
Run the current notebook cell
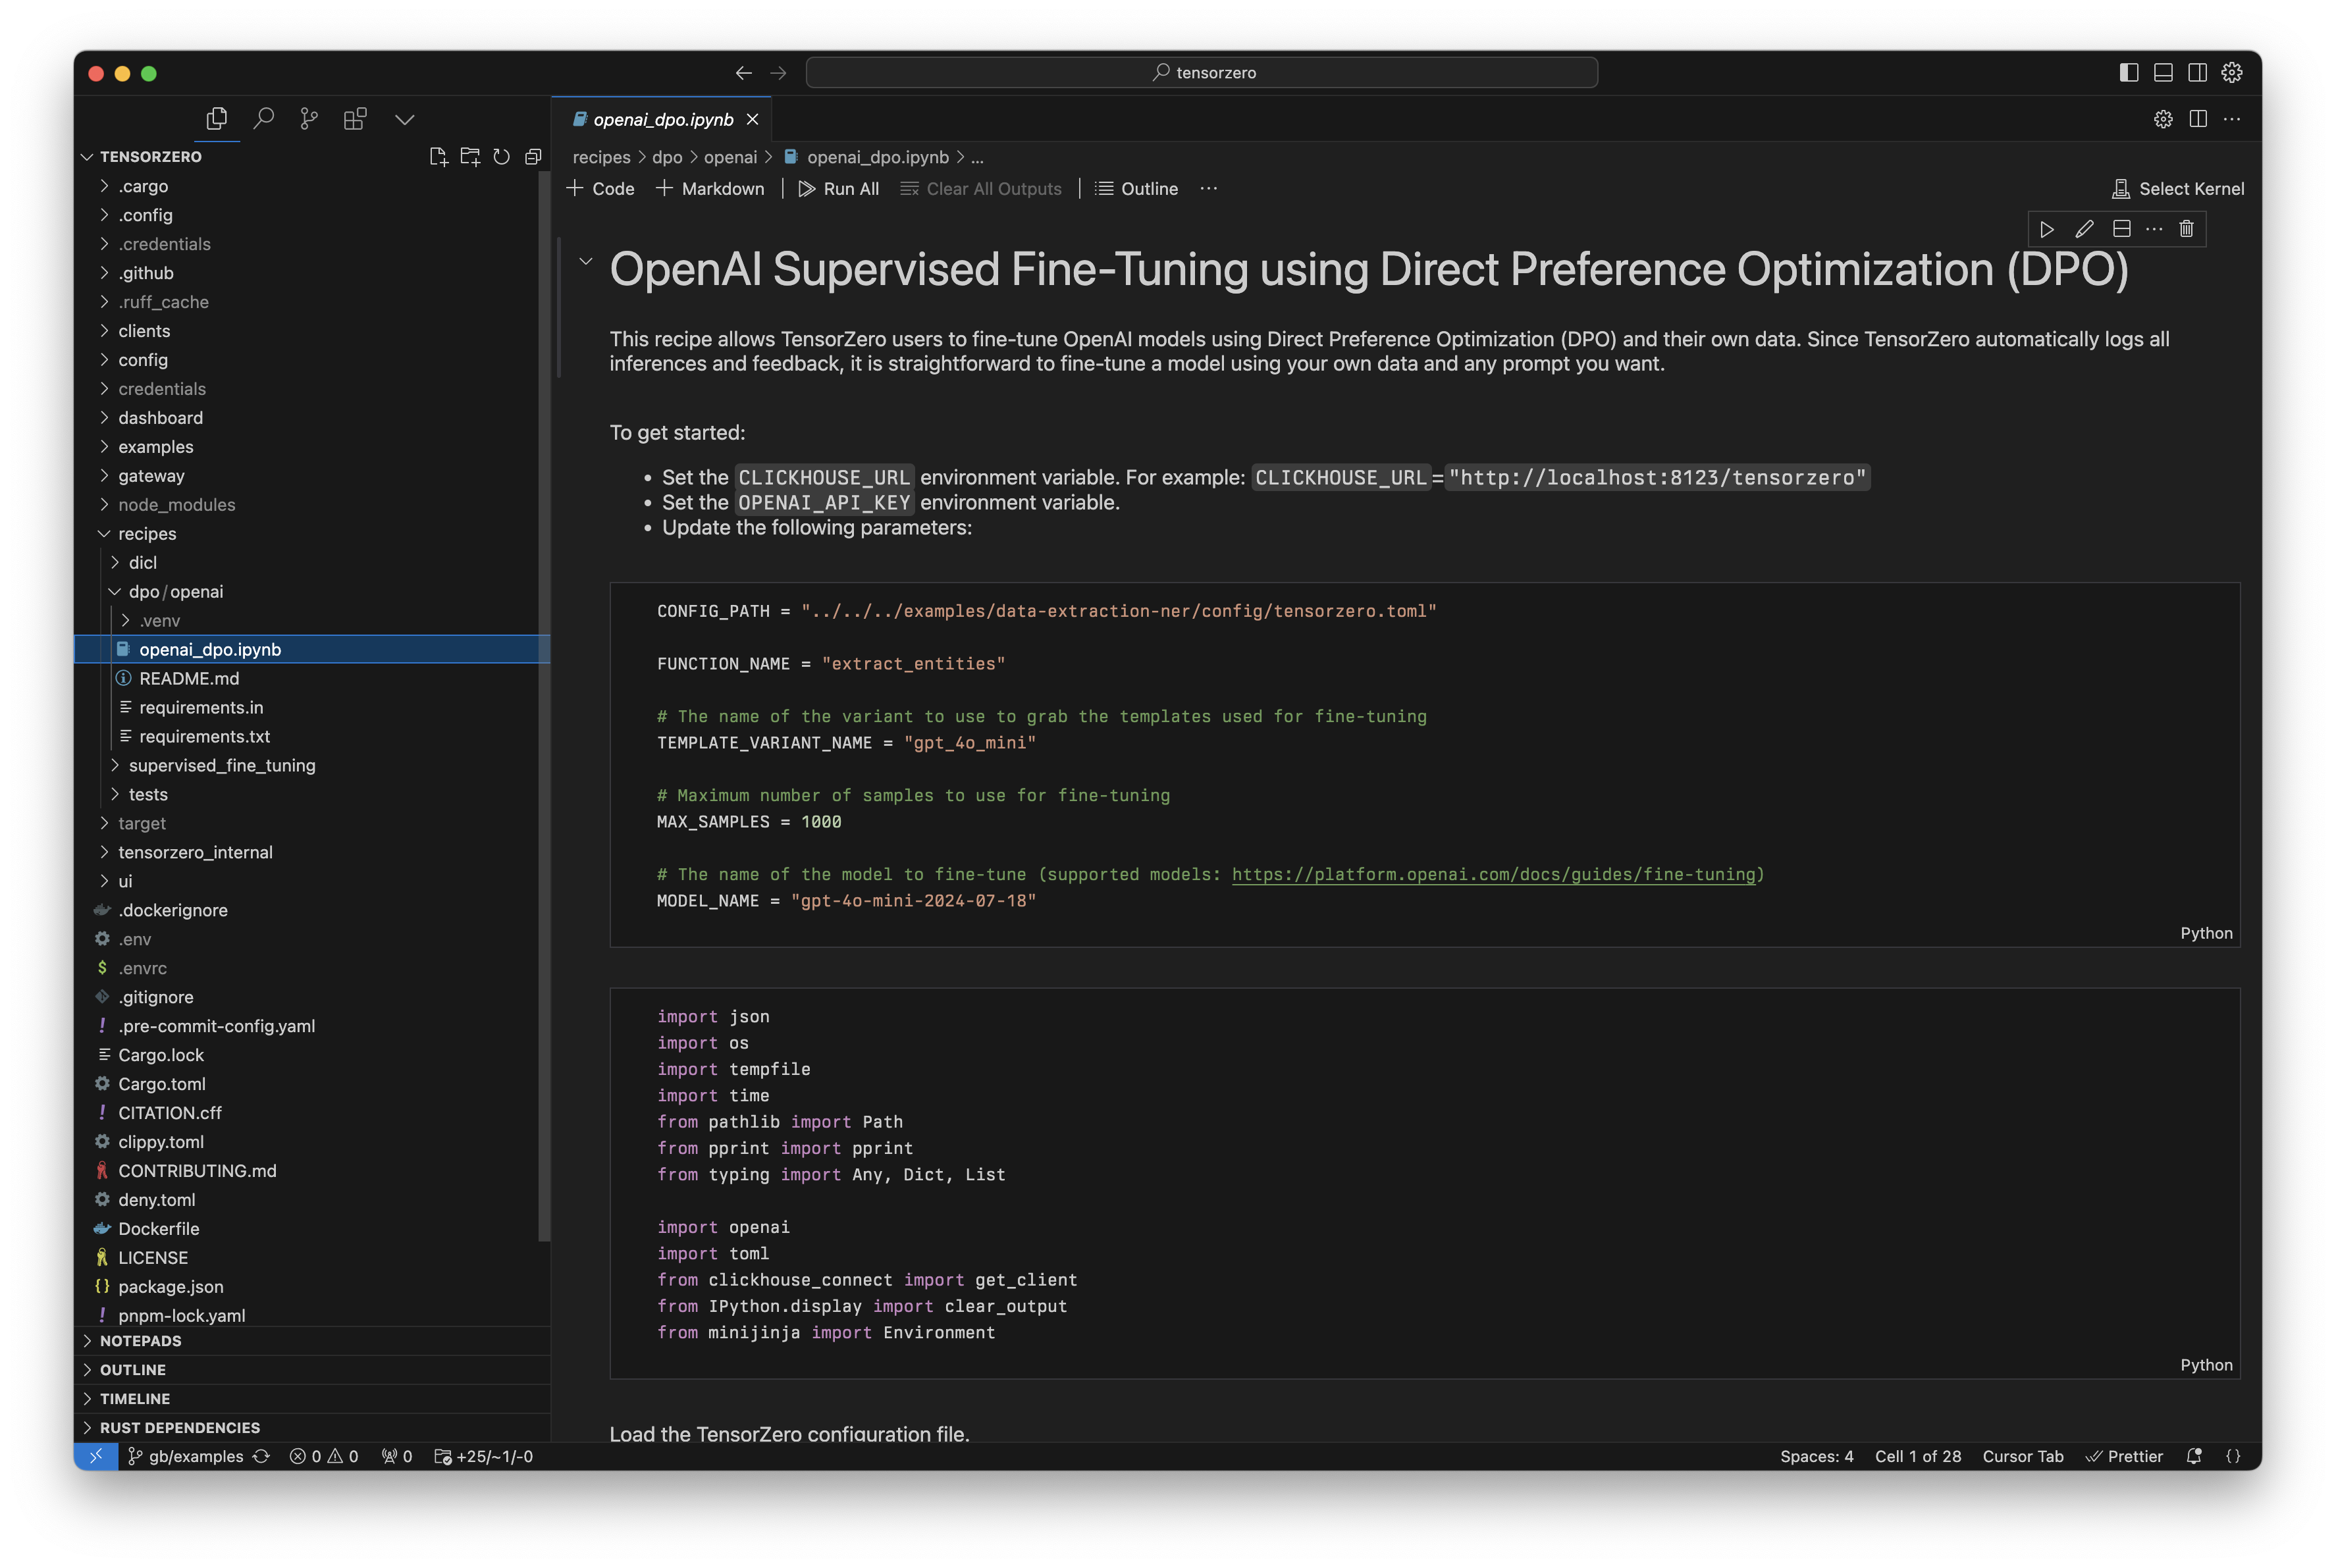(x=2047, y=229)
